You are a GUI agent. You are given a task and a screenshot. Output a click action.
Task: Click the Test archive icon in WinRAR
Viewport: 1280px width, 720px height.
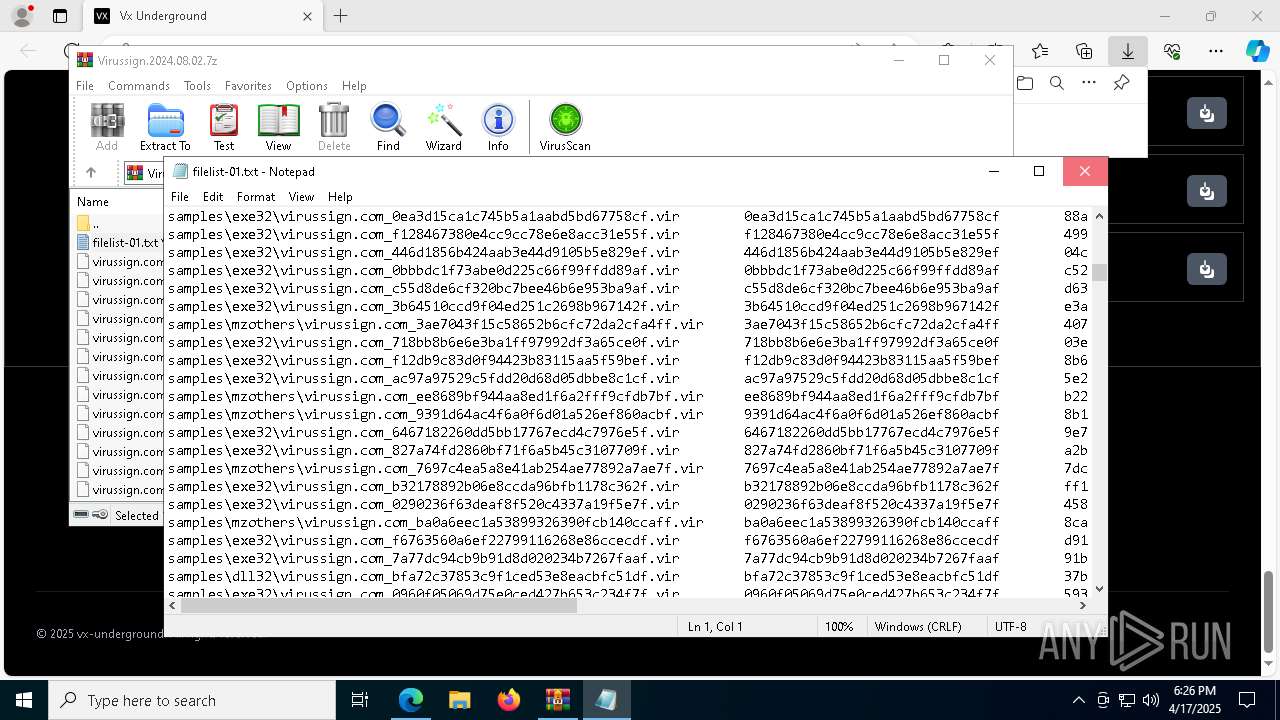pos(224,127)
